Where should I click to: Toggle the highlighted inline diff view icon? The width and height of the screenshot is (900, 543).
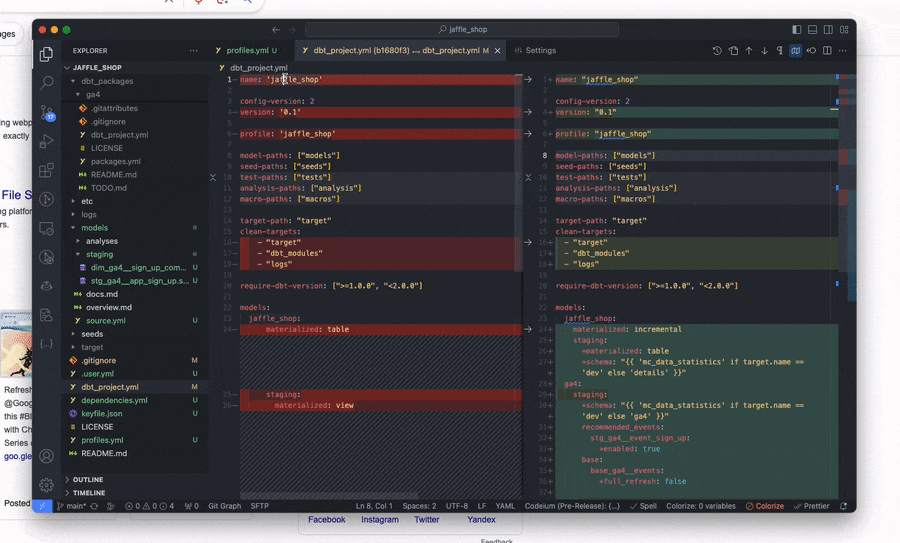pyautogui.click(x=796, y=51)
